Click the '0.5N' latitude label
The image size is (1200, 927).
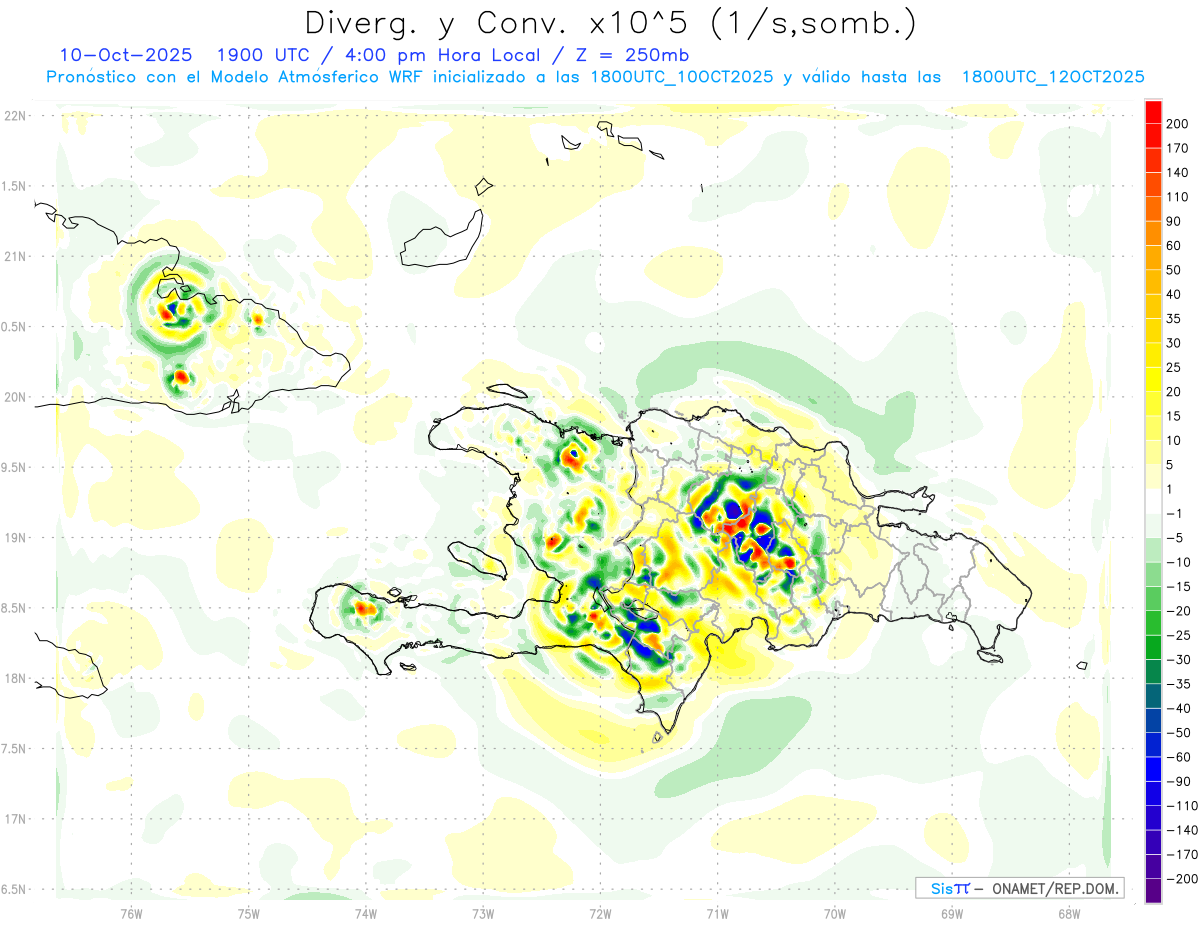(x=14, y=327)
